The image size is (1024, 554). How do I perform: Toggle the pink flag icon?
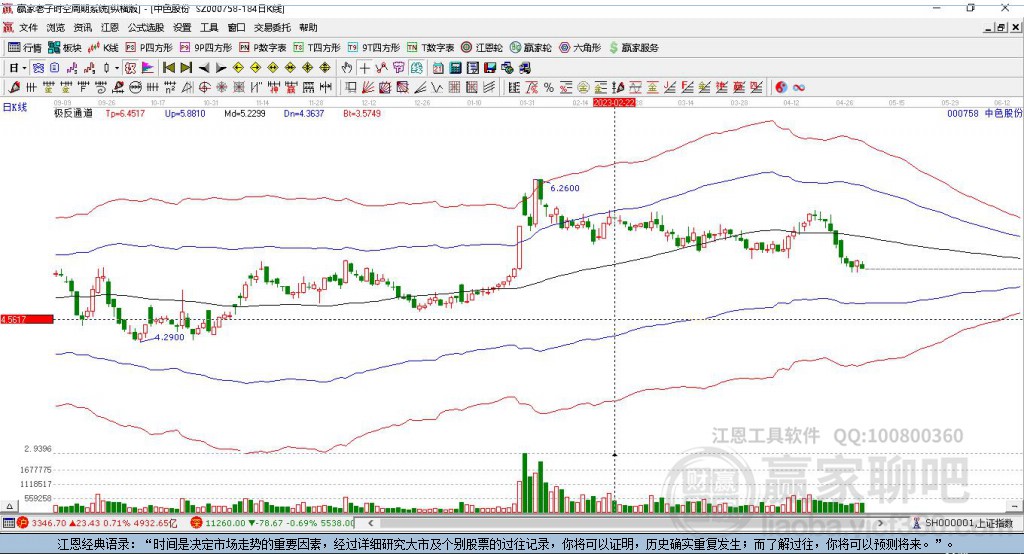pyautogui.click(x=148, y=68)
